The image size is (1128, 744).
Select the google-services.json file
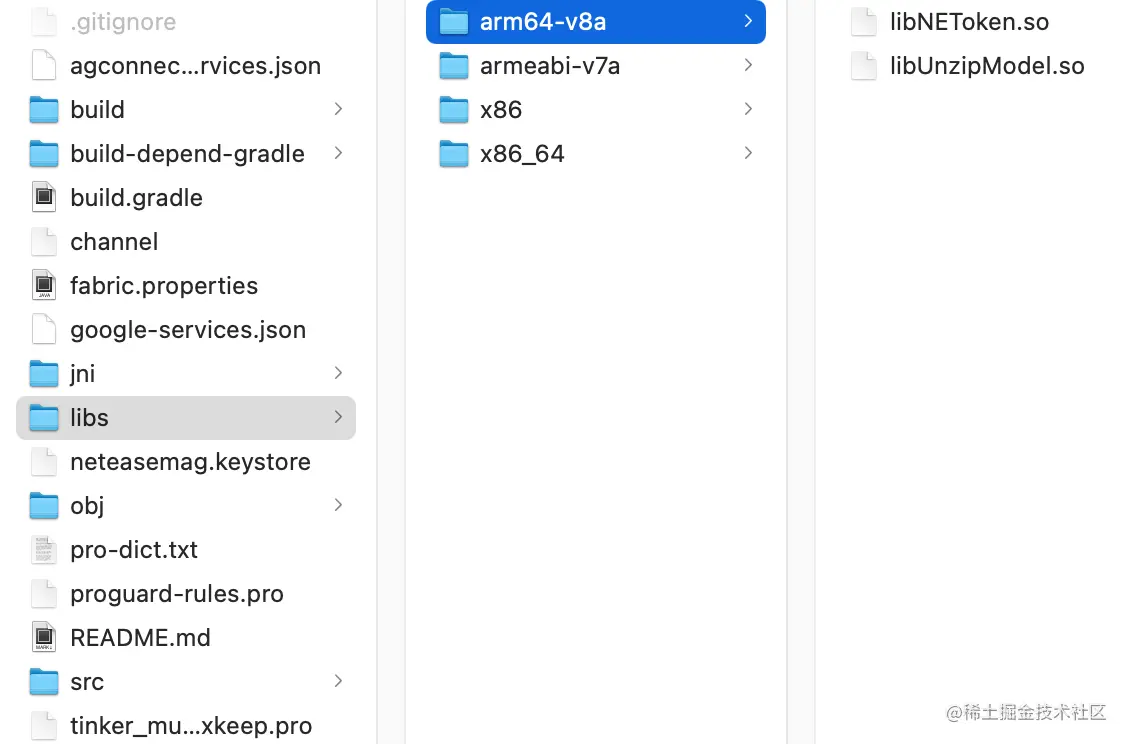[x=188, y=330]
